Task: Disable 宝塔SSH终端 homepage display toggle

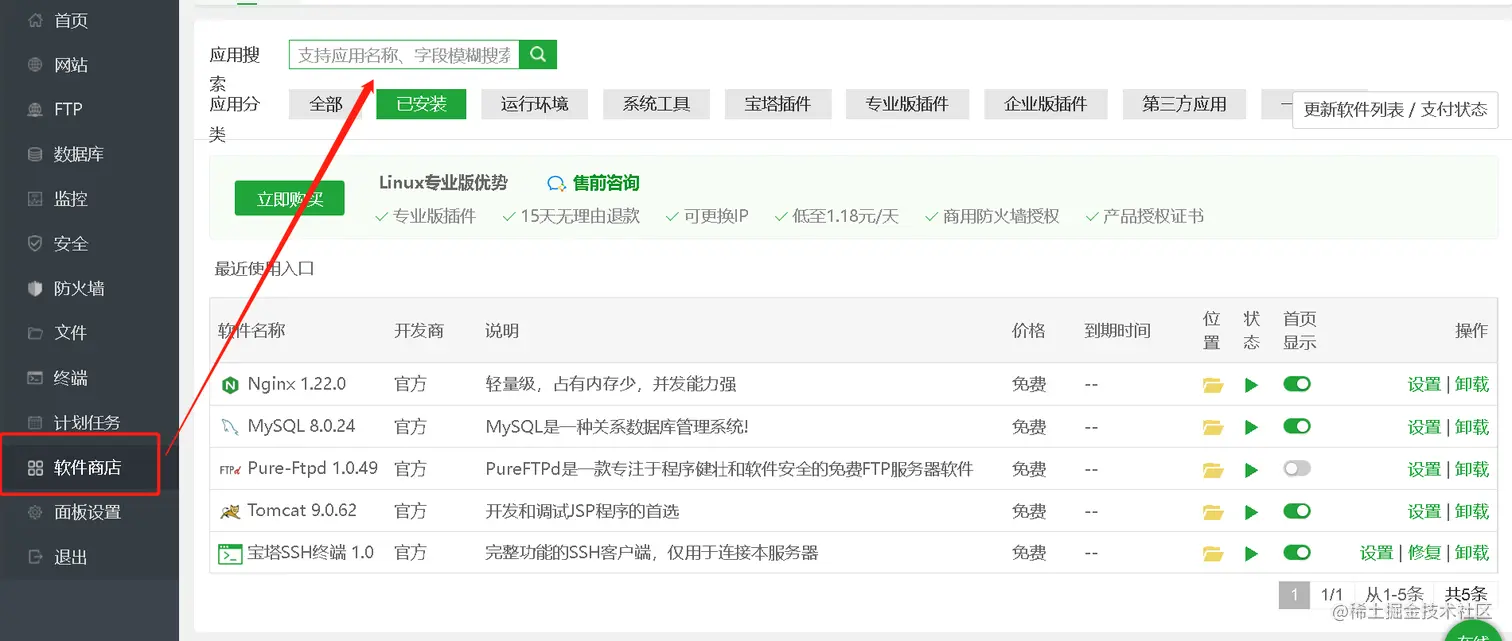Action: pyautogui.click(x=1296, y=552)
